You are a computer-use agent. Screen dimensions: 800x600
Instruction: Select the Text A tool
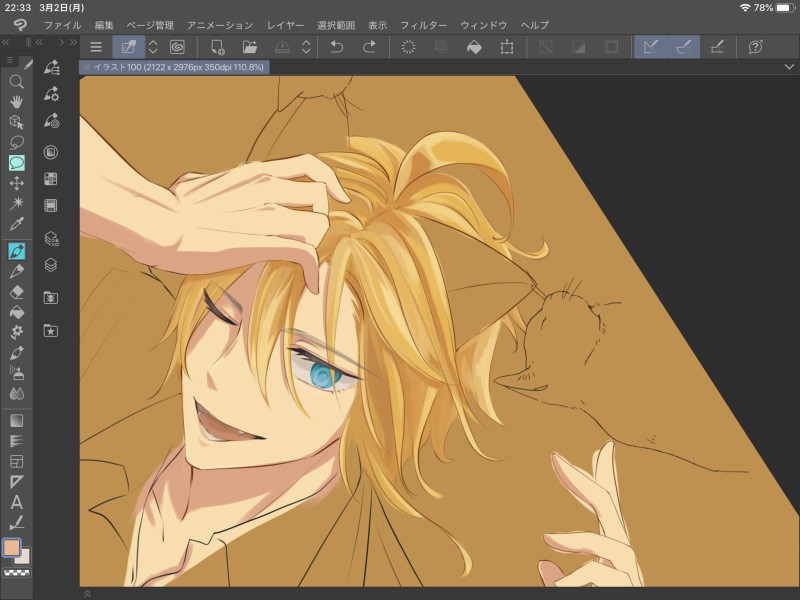(x=16, y=503)
